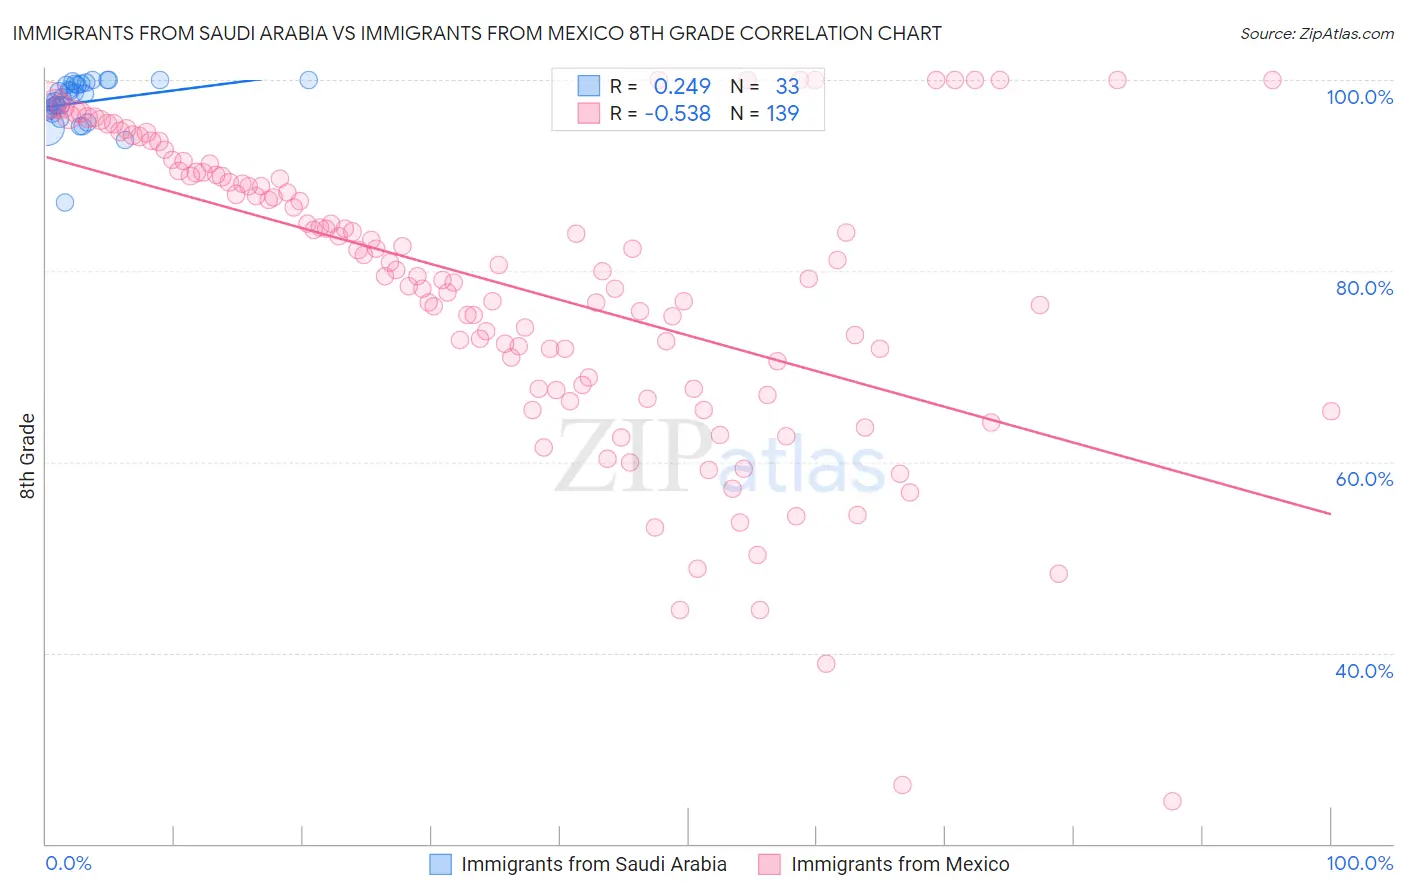
Task: Click the ZIPatlas watermark in chart center
Action: (x=720, y=457)
